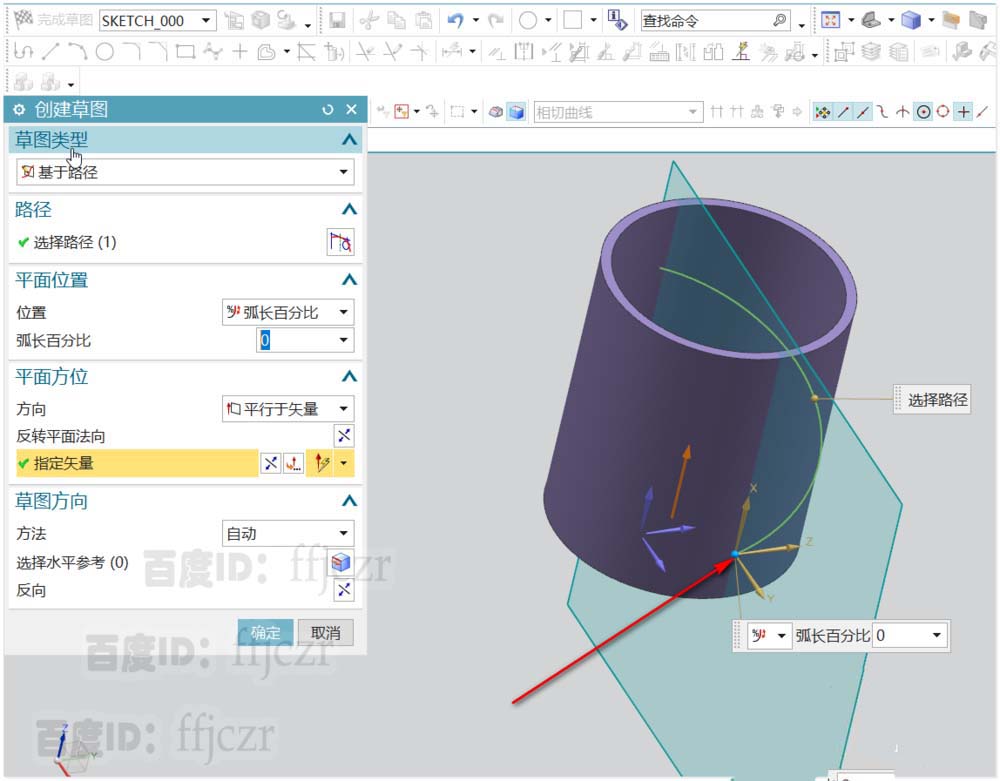Click the Reverse Plane Normal icon
The width and height of the screenshot is (1000, 781).
(x=344, y=436)
